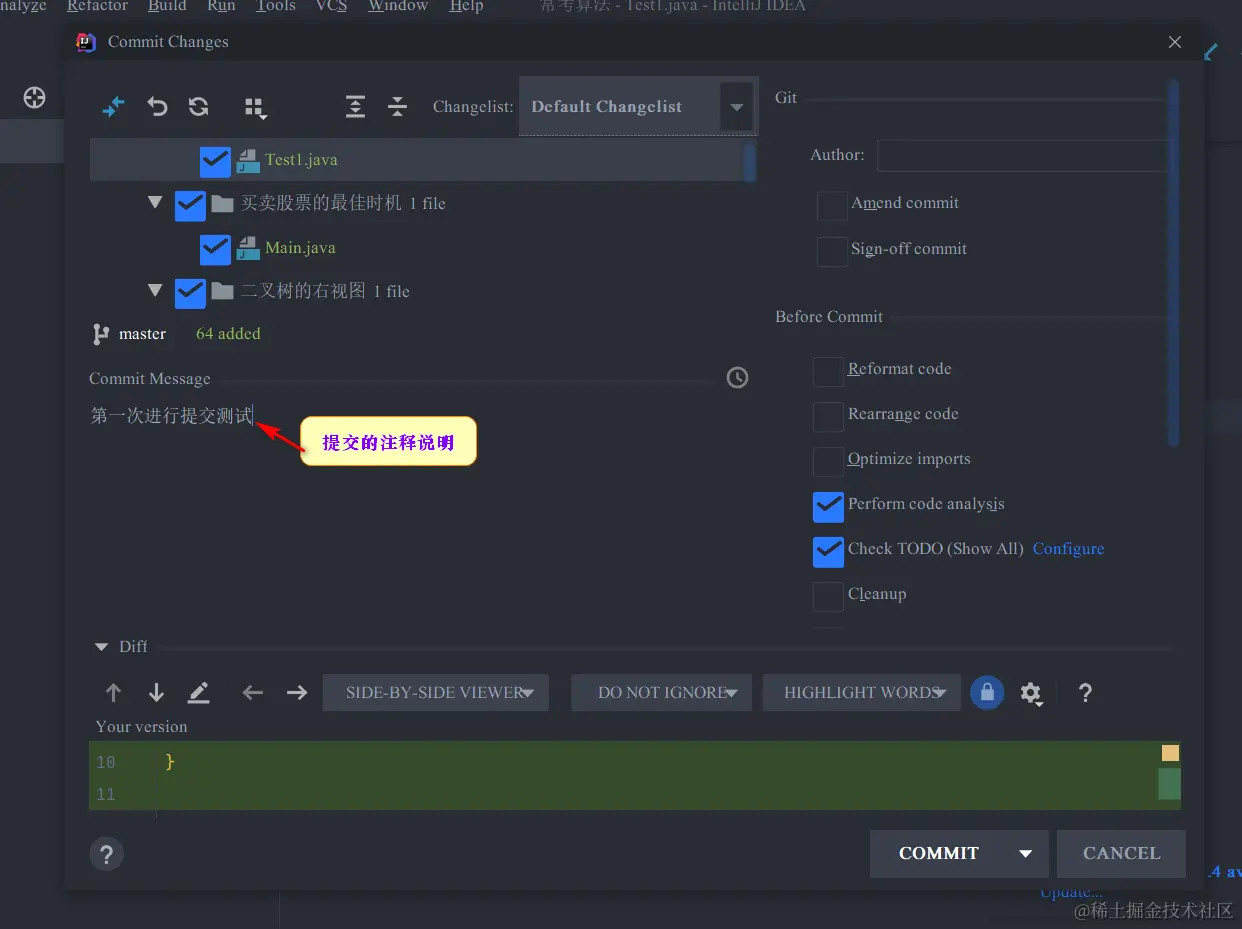The height and width of the screenshot is (929, 1242).
Task: Click the CANCEL button
Action: click(1121, 854)
